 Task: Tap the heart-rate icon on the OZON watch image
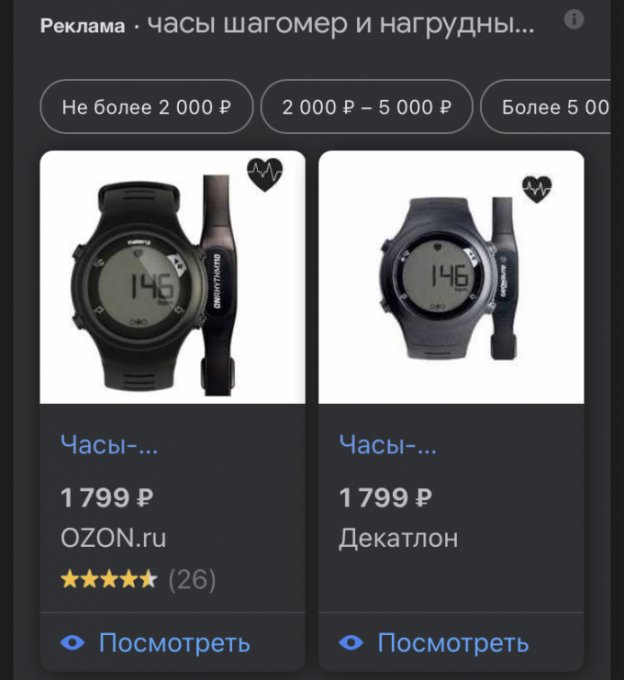265,175
